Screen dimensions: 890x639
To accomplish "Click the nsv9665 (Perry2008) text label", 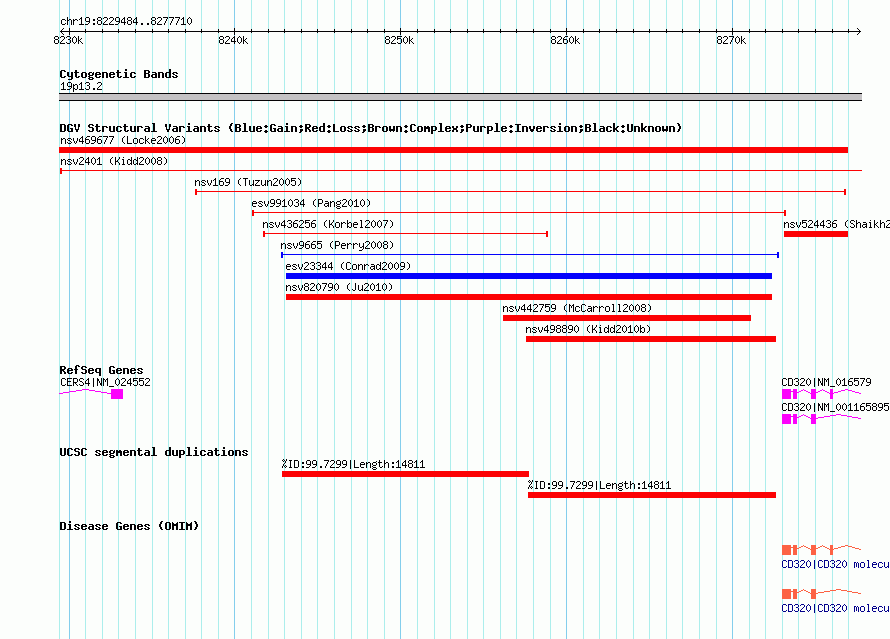I will (337, 245).
